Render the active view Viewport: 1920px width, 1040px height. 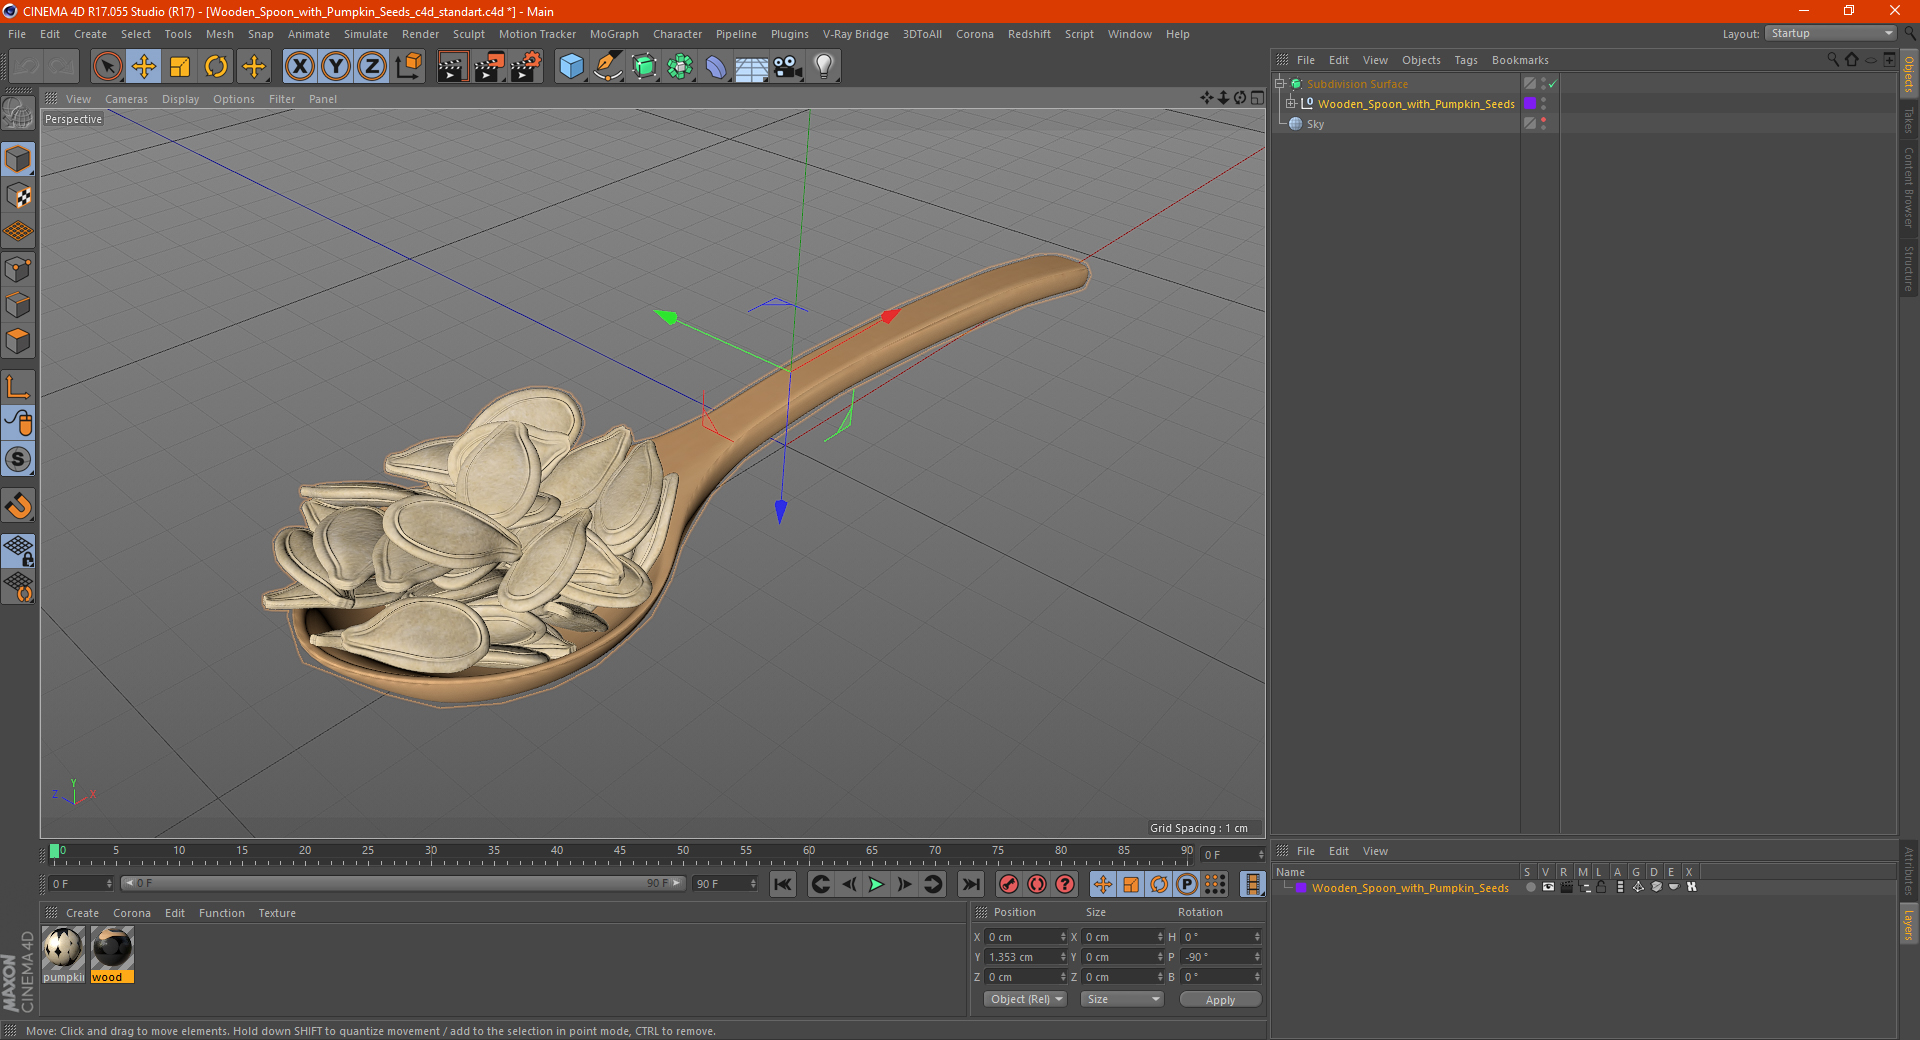pos(452,67)
